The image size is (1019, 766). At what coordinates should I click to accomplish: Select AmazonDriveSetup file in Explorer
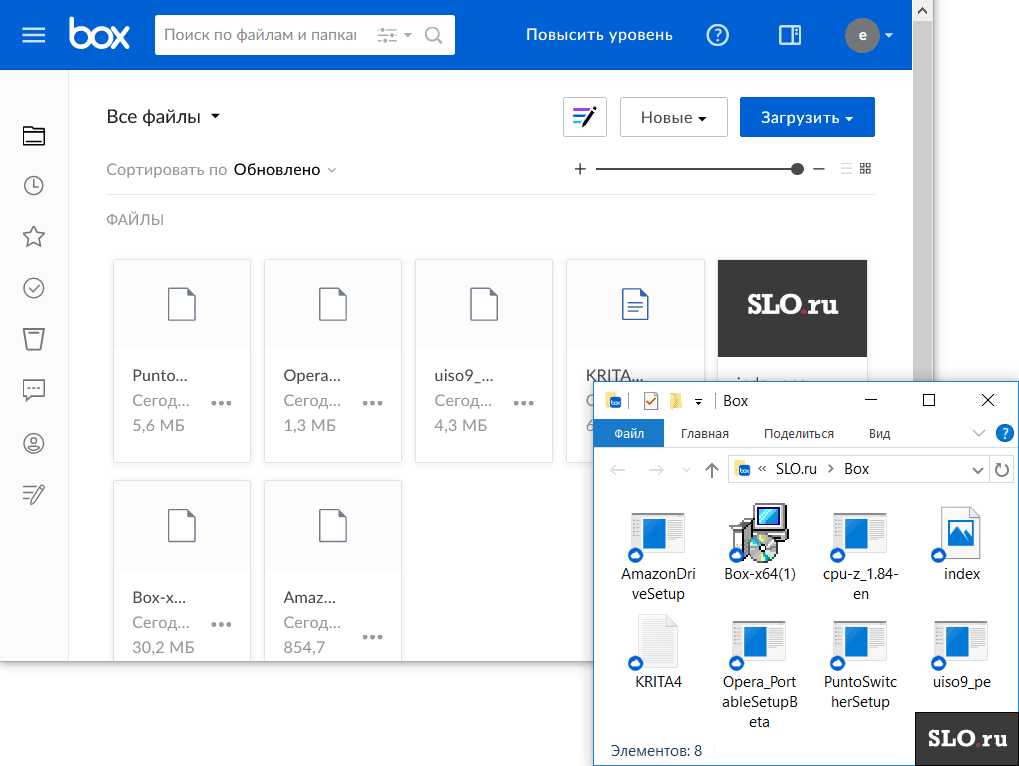click(658, 555)
